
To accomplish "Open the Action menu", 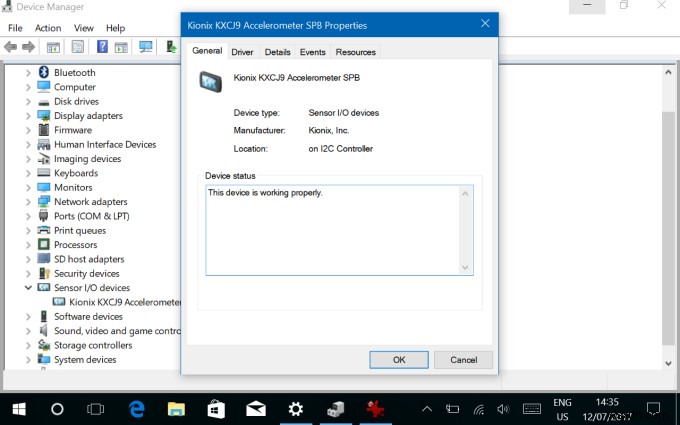I will coord(48,28).
